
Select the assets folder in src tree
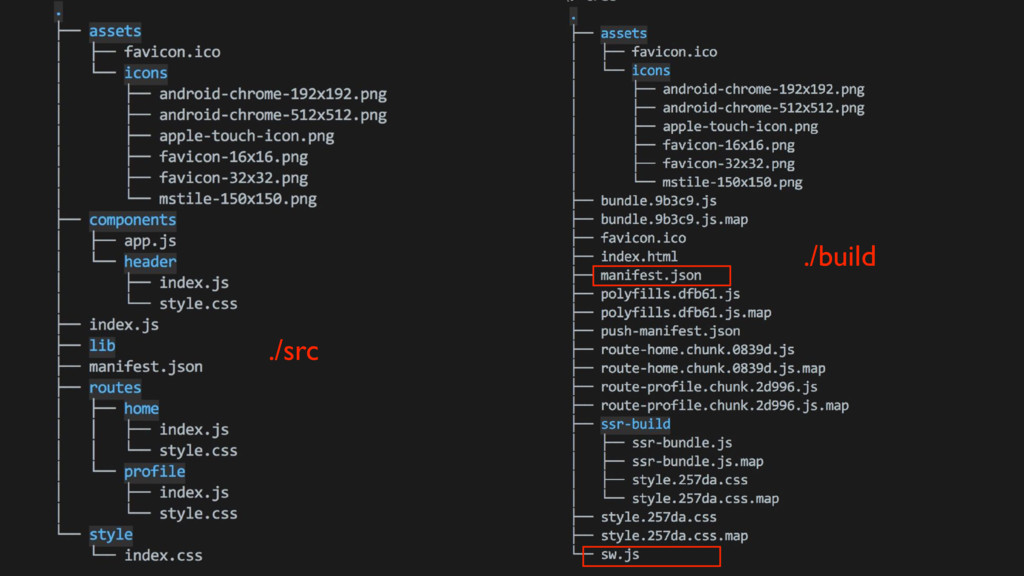coord(115,31)
